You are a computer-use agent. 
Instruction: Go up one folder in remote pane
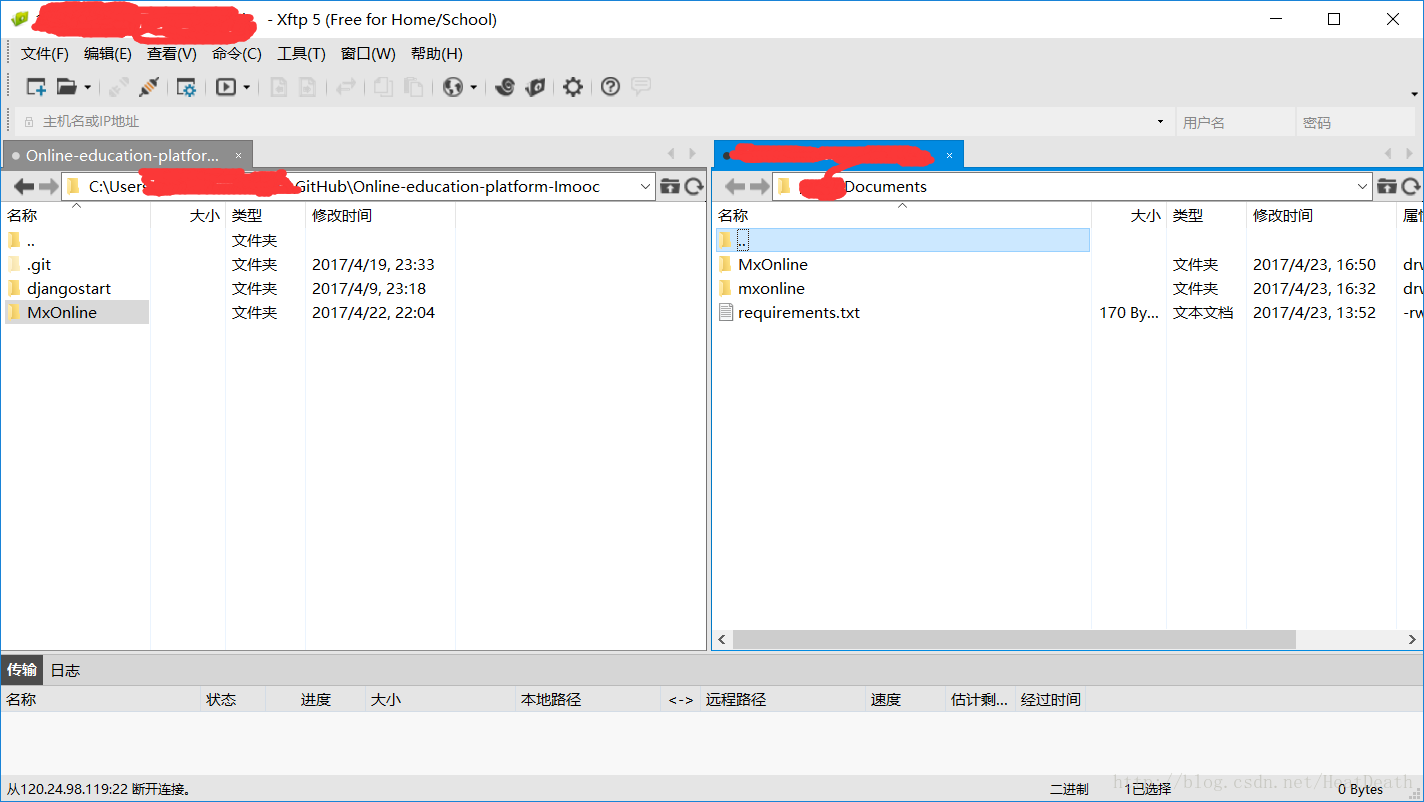[x=1387, y=187]
